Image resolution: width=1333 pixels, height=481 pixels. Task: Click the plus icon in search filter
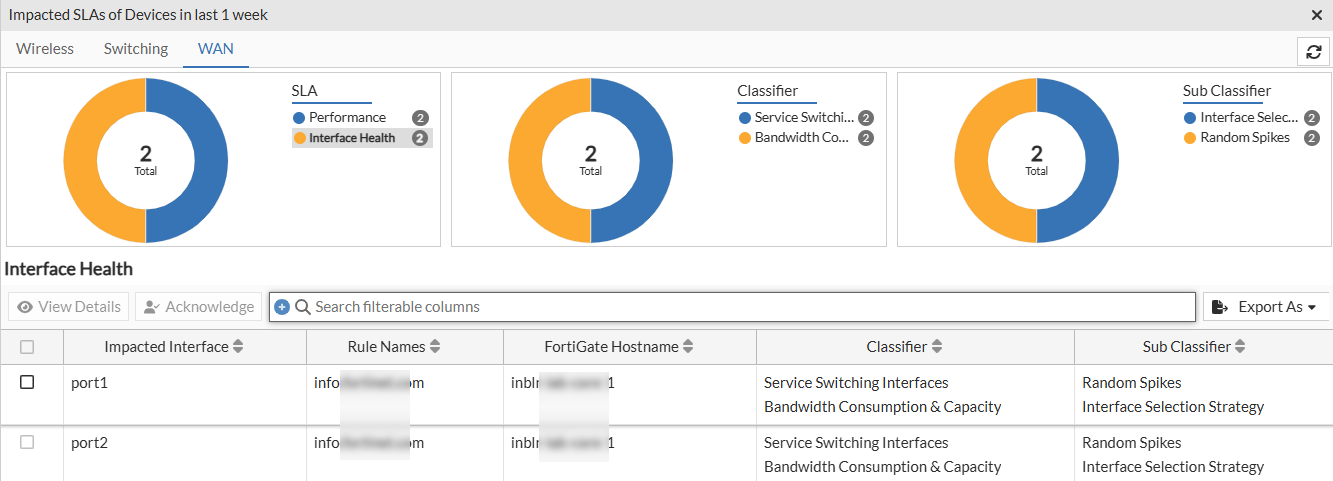click(x=282, y=307)
